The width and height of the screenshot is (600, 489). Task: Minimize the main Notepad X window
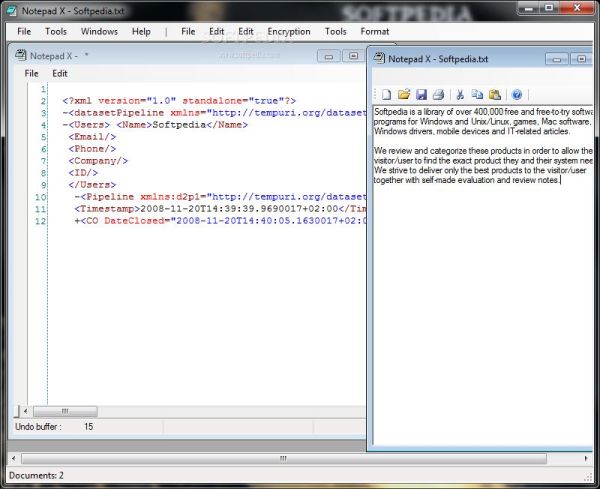tap(528, 8)
